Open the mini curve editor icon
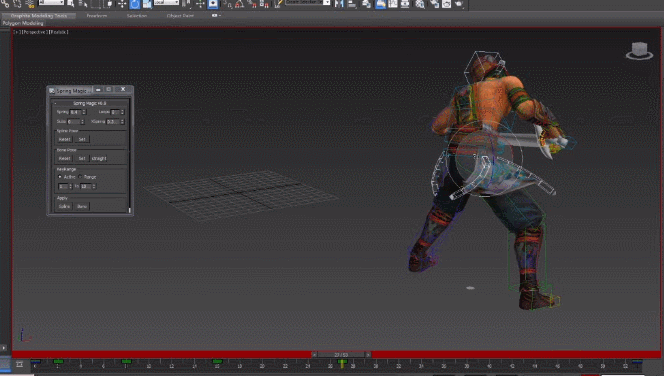The width and height of the screenshot is (664, 376). coord(19,364)
